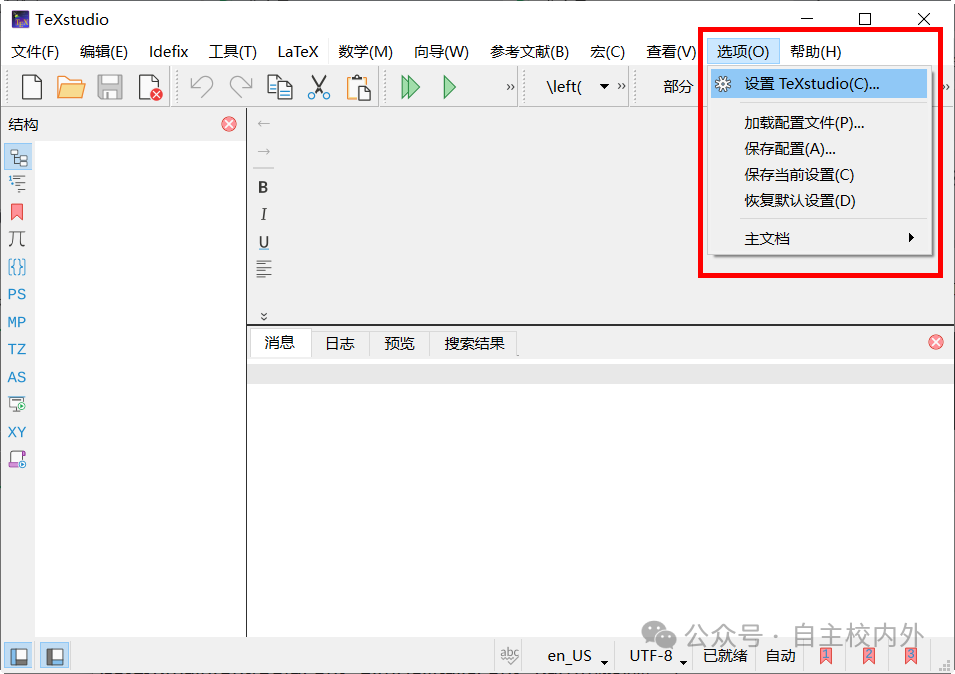
Task: Open file with the folder icon
Action: [71, 87]
